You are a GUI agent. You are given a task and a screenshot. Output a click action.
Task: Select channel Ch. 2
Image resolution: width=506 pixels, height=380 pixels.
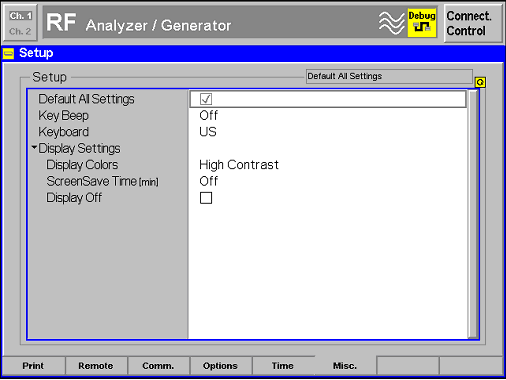tap(20, 31)
